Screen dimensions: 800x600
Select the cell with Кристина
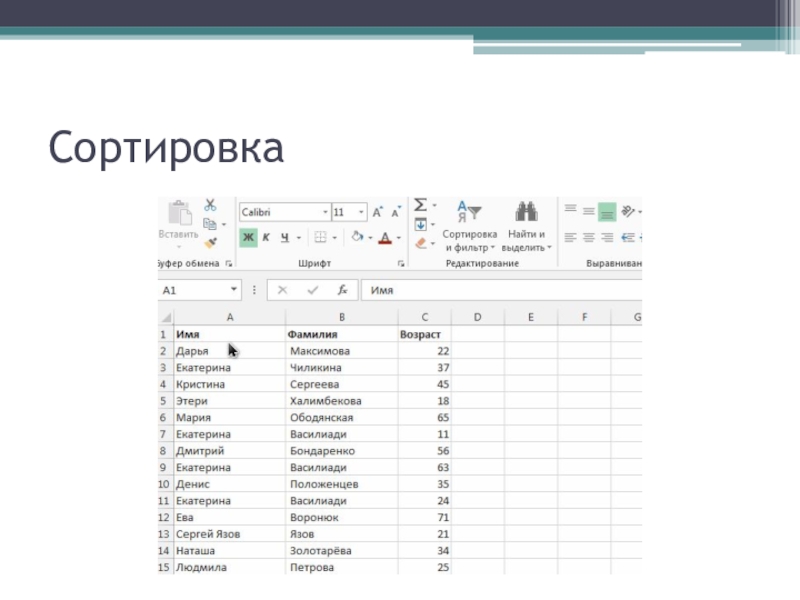click(x=230, y=384)
